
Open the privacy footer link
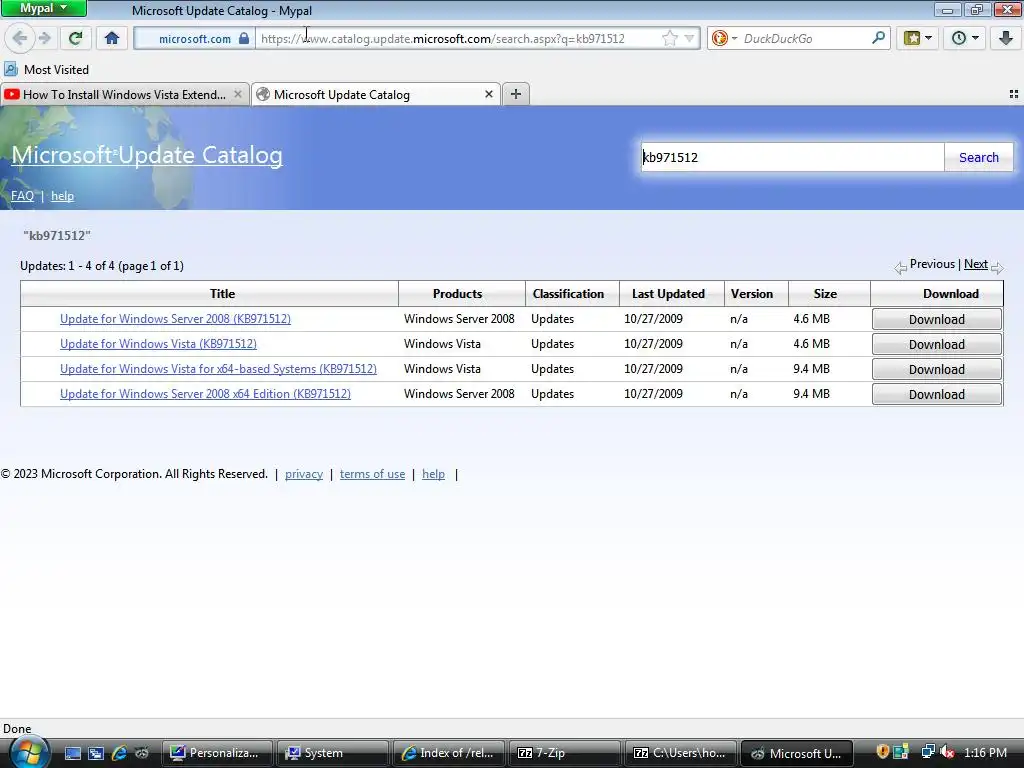304,474
